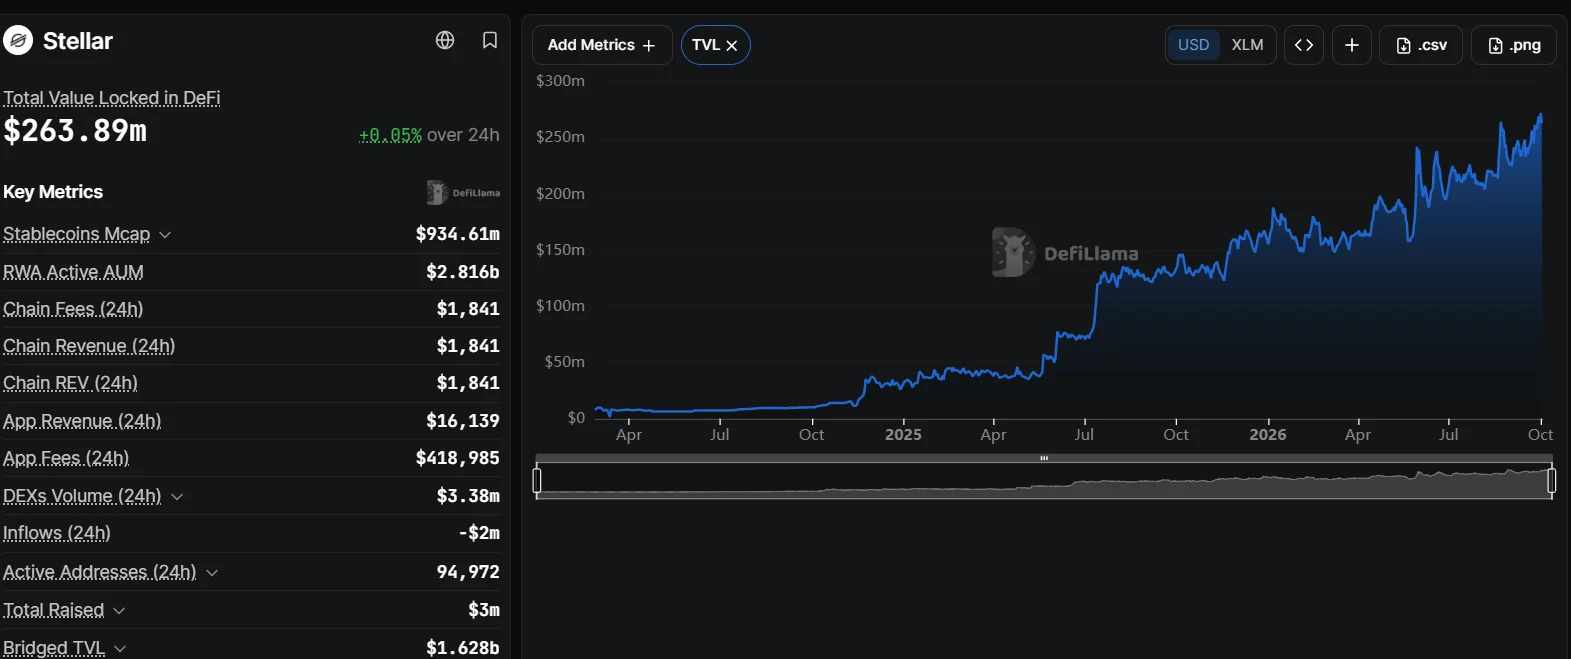Click the App Revenue (24h) label
This screenshot has height=659, width=1571.
(82, 421)
